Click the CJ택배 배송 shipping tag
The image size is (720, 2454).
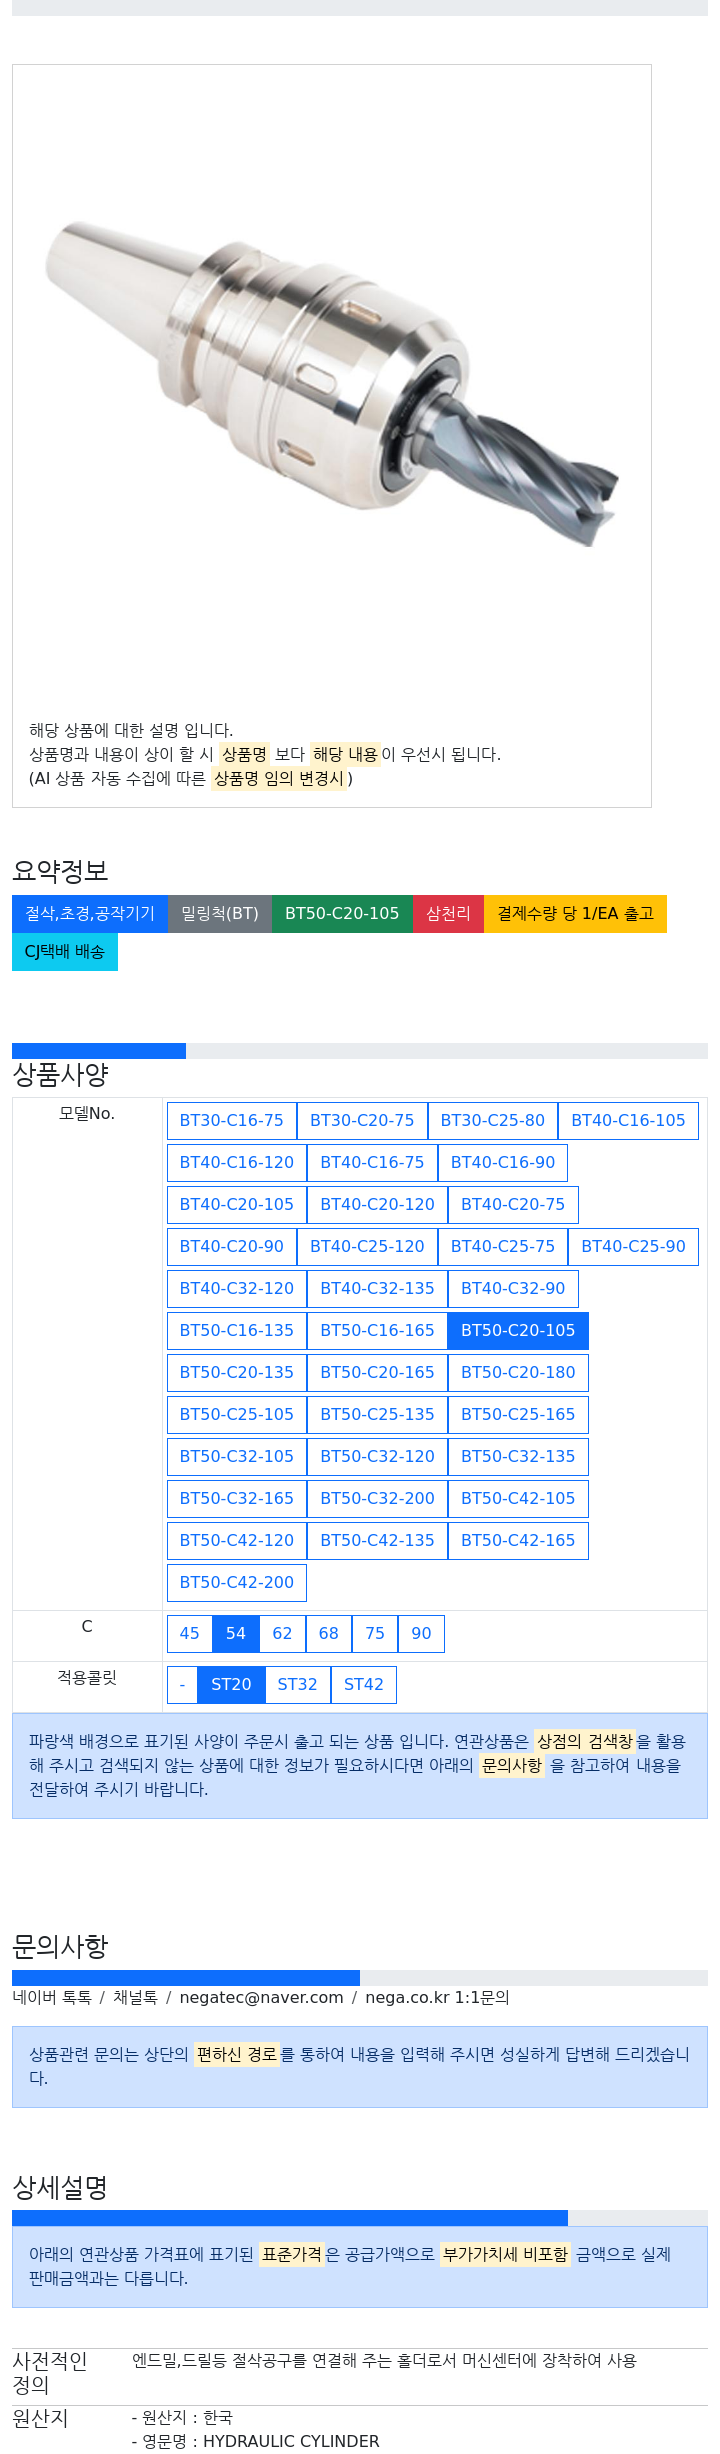65,952
